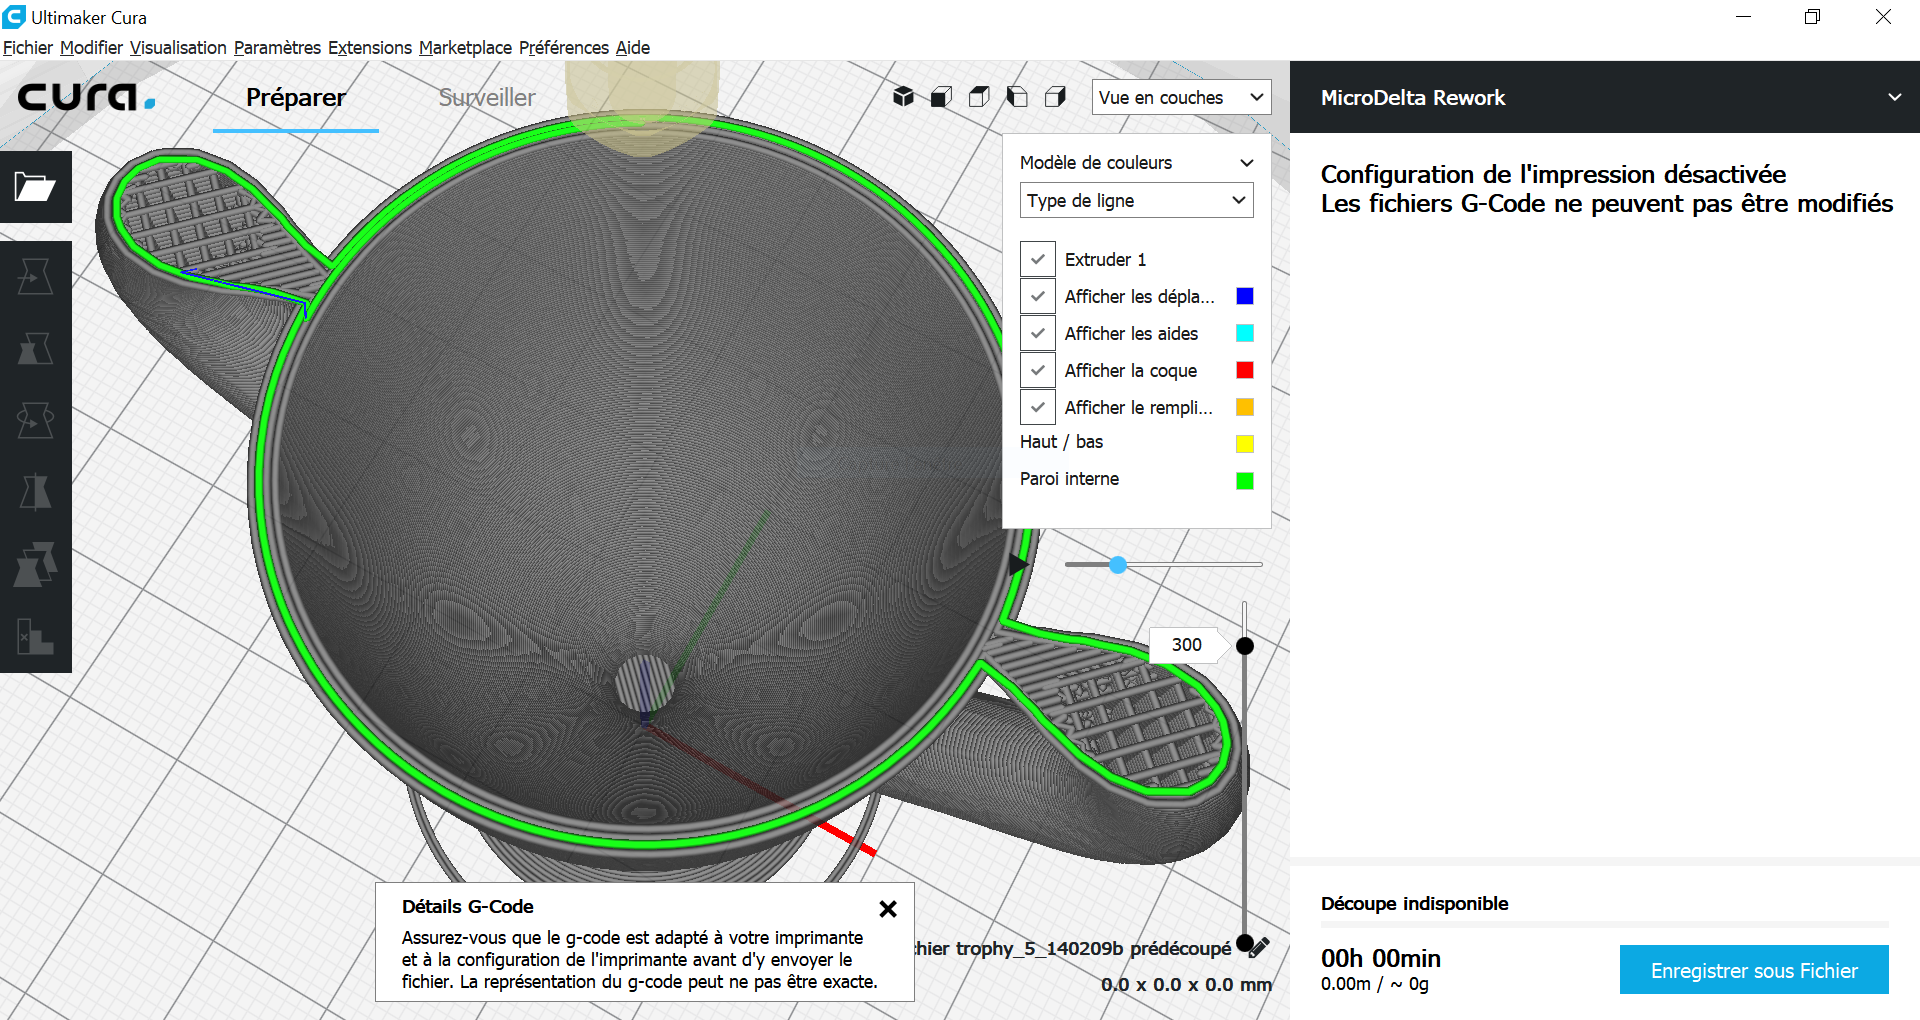Screen dimensions: 1920x1020
Task: Click Enregistrer sous Fichier button
Action: (x=1754, y=970)
